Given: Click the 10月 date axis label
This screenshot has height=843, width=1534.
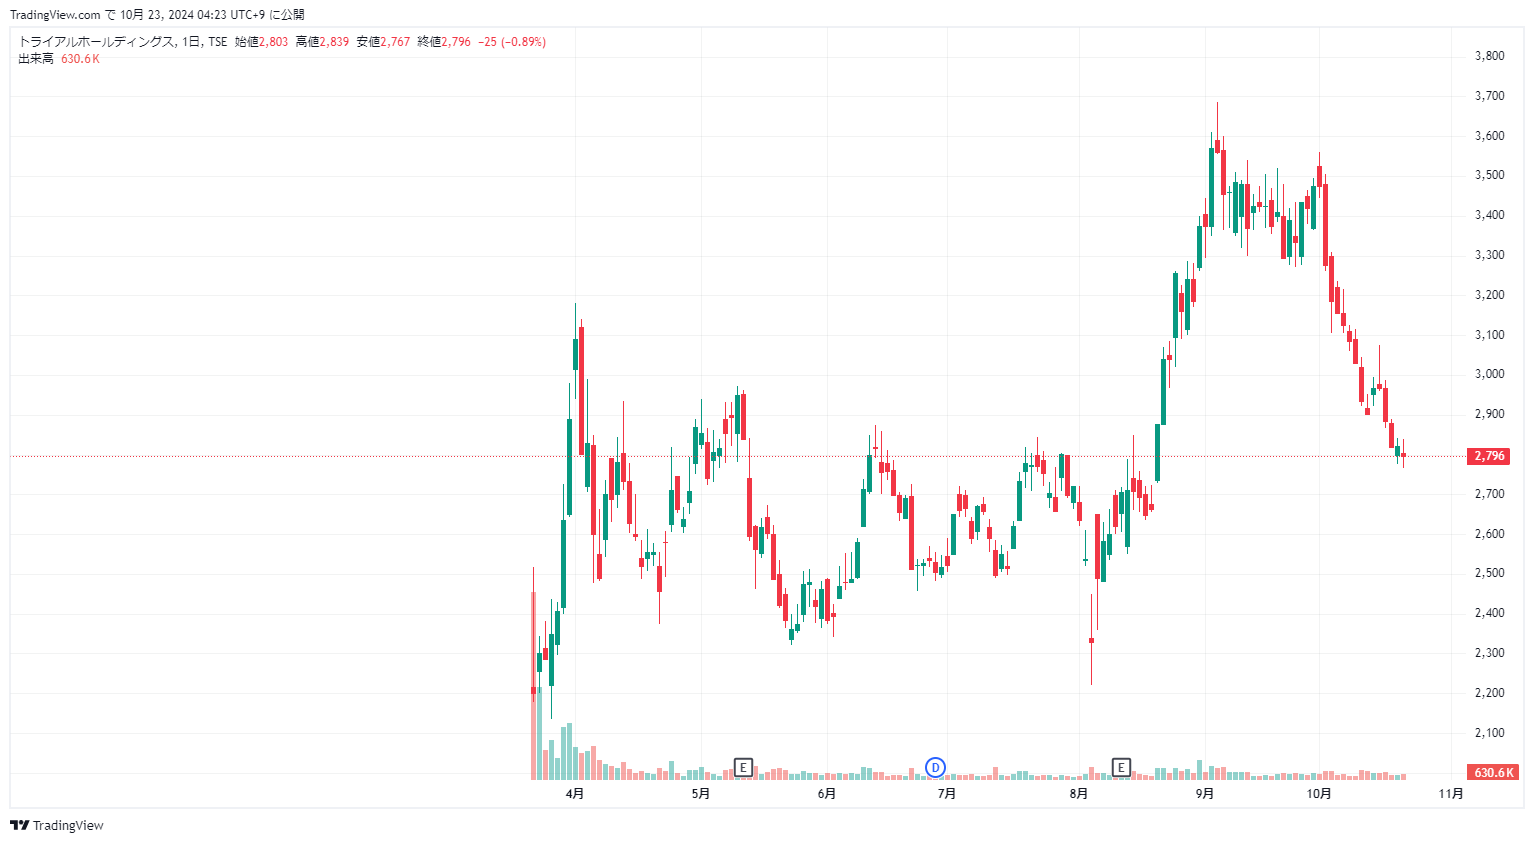Looking at the screenshot, I should click(1319, 794).
